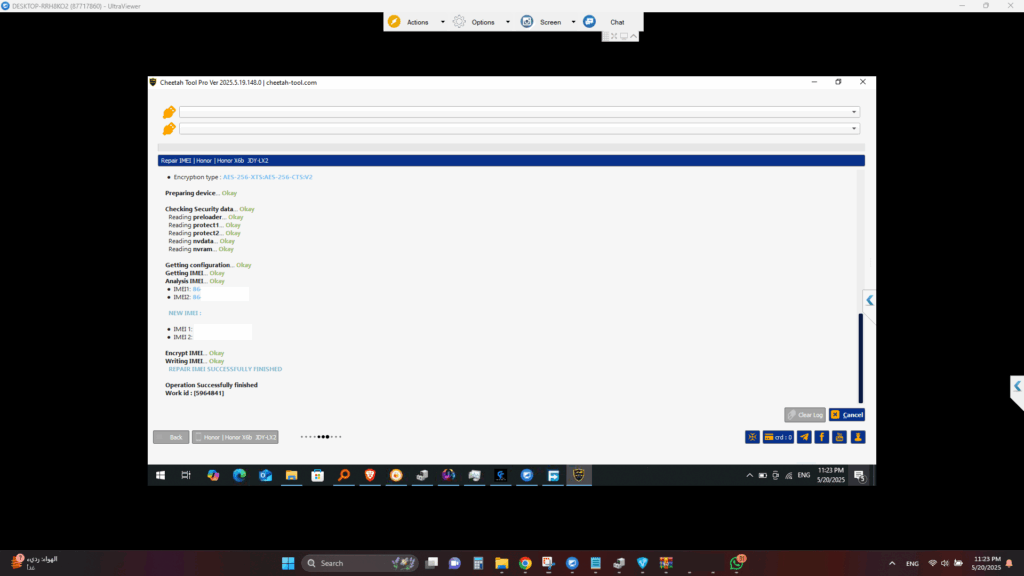Open the second combo box dropdown arrow
This screenshot has width=1024, height=576.
point(854,128)
